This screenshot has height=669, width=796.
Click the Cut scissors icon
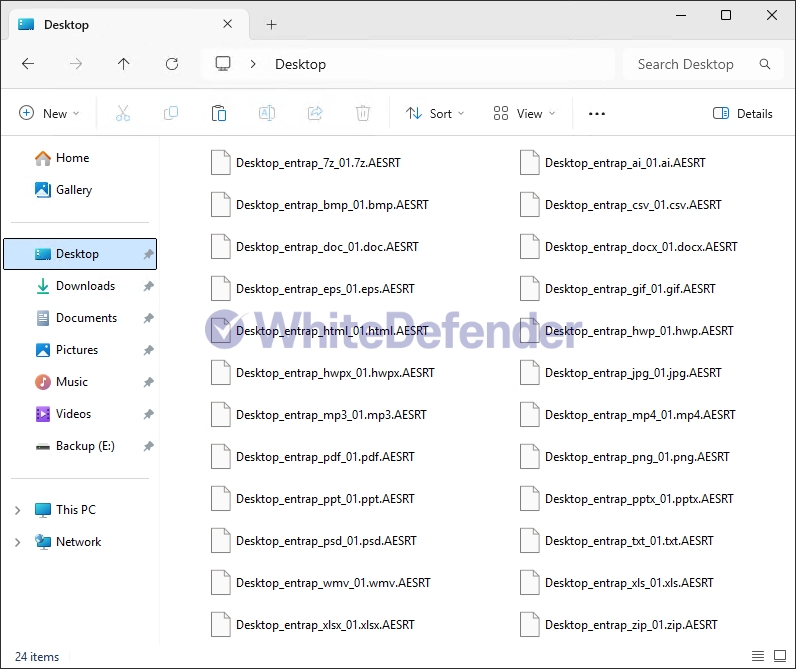(123, 114)
